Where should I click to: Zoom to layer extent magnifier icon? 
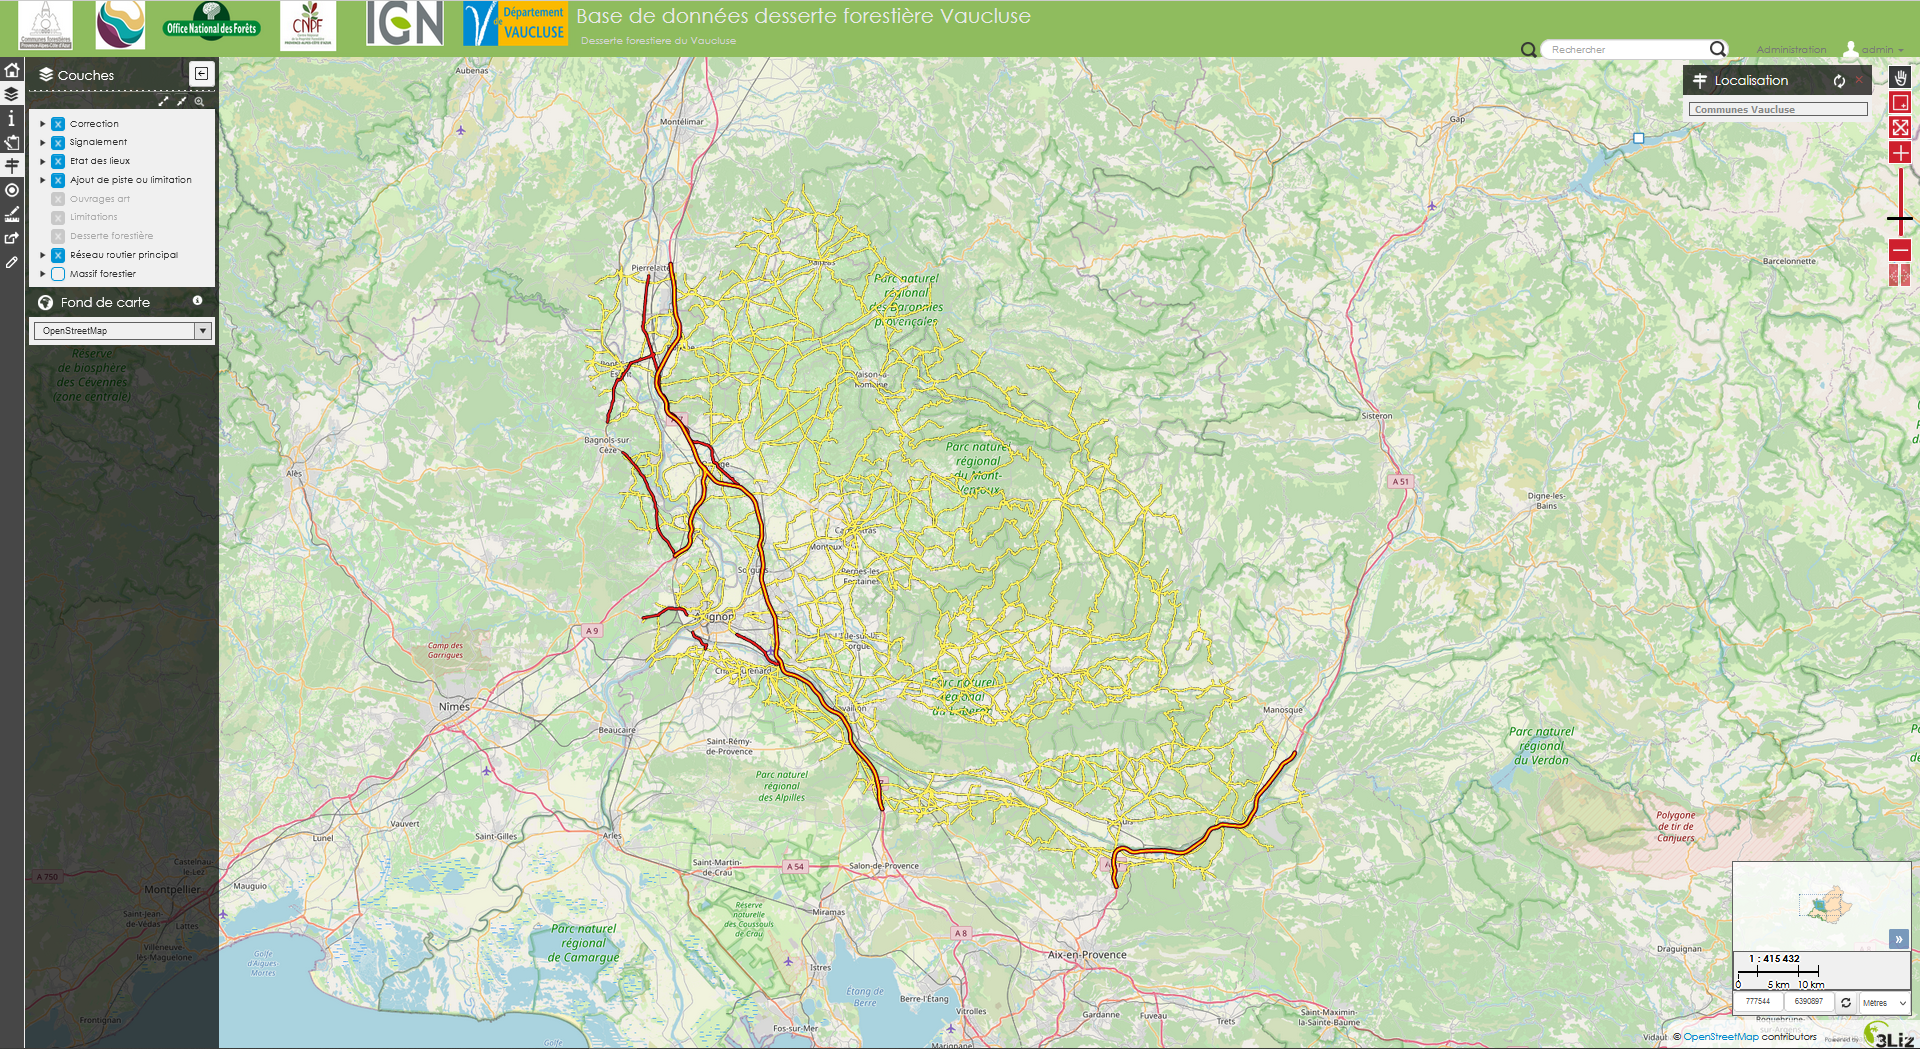(x=199, y=101)
